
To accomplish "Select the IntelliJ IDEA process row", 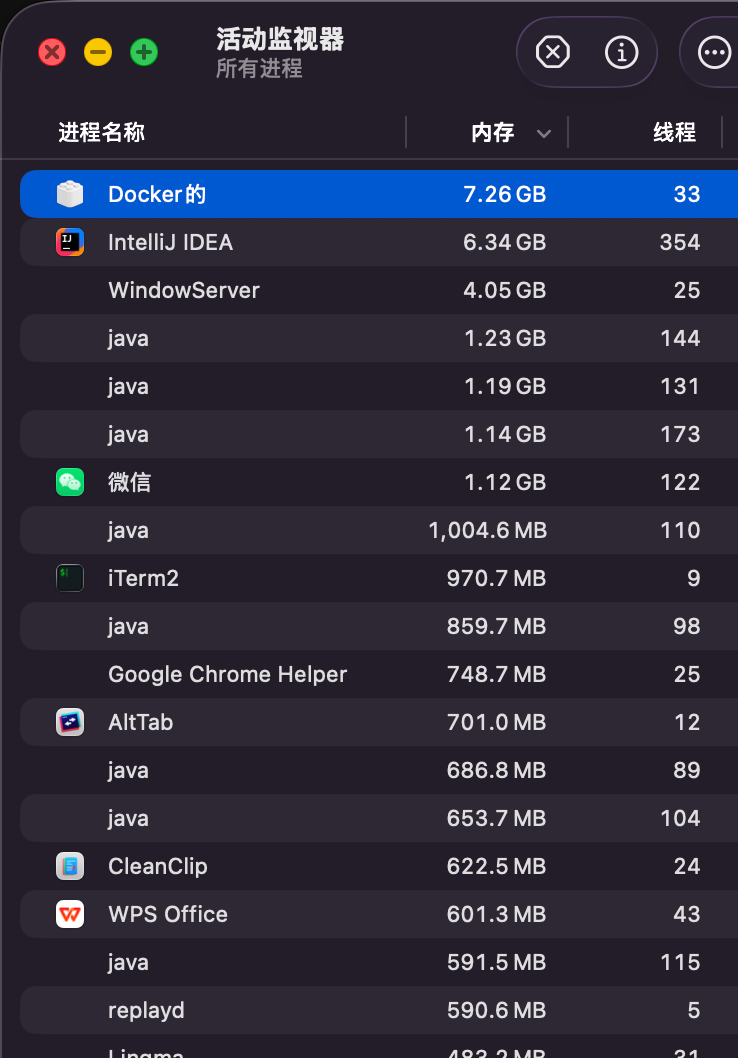I will [379, 242].
